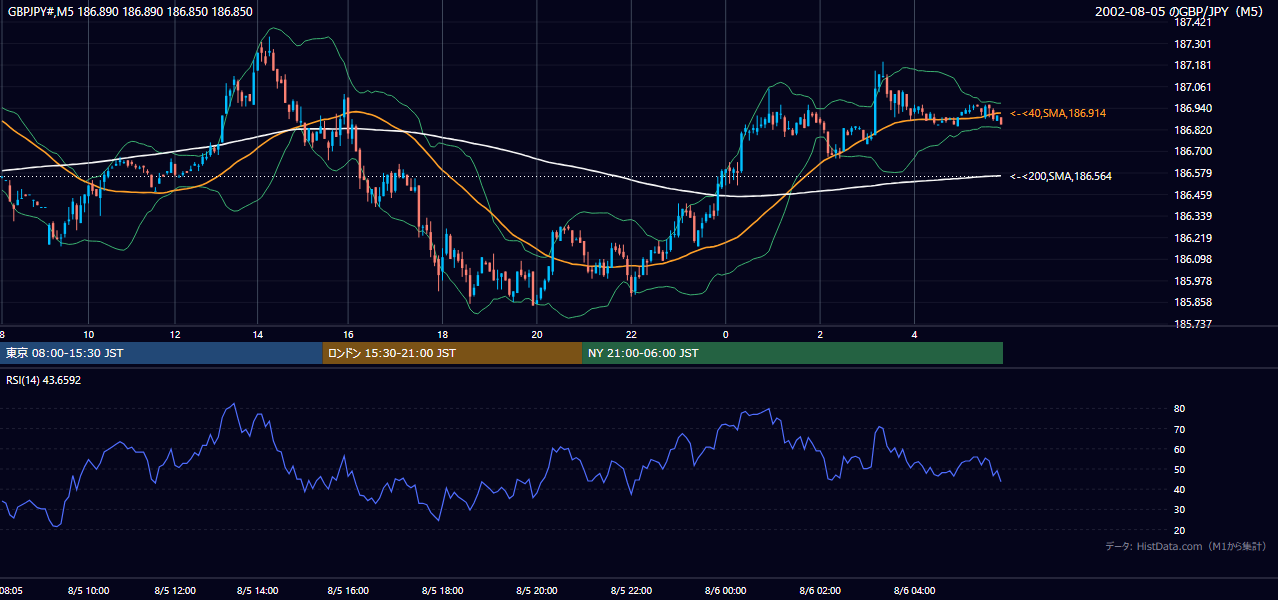Click the 186.820 price axis value
The image size is (1278, 600).
(1193, 130)
